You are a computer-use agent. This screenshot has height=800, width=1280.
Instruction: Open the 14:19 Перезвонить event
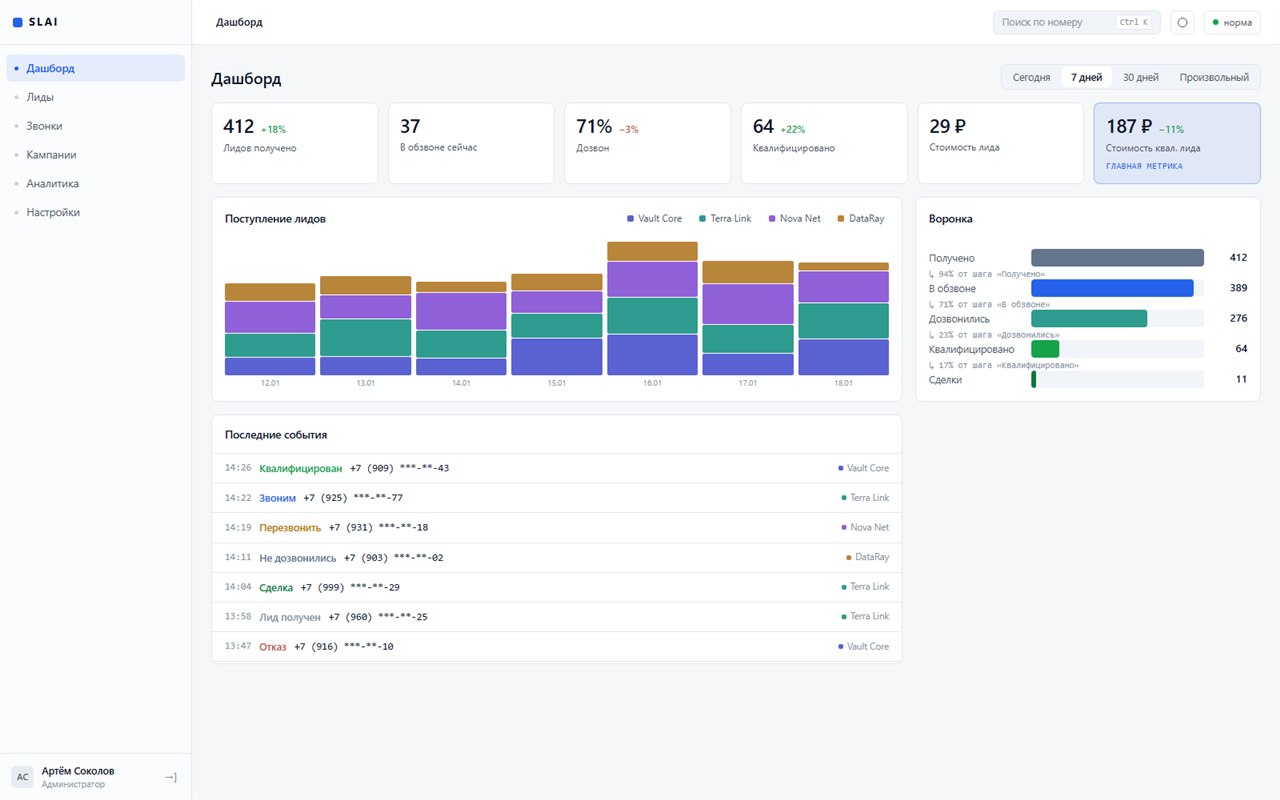556,527
